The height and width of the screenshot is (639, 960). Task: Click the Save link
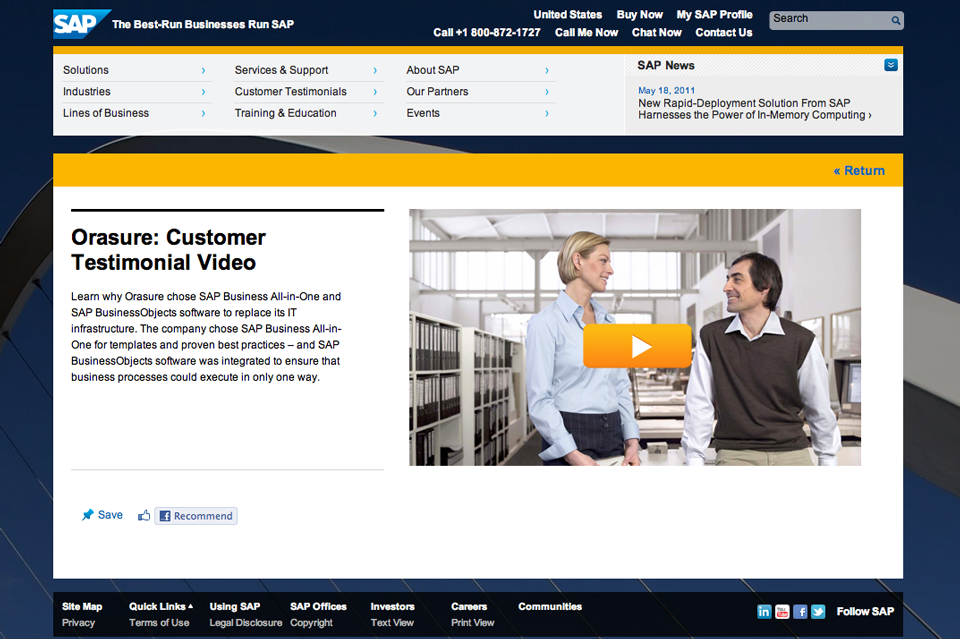[x=110, y=515]
